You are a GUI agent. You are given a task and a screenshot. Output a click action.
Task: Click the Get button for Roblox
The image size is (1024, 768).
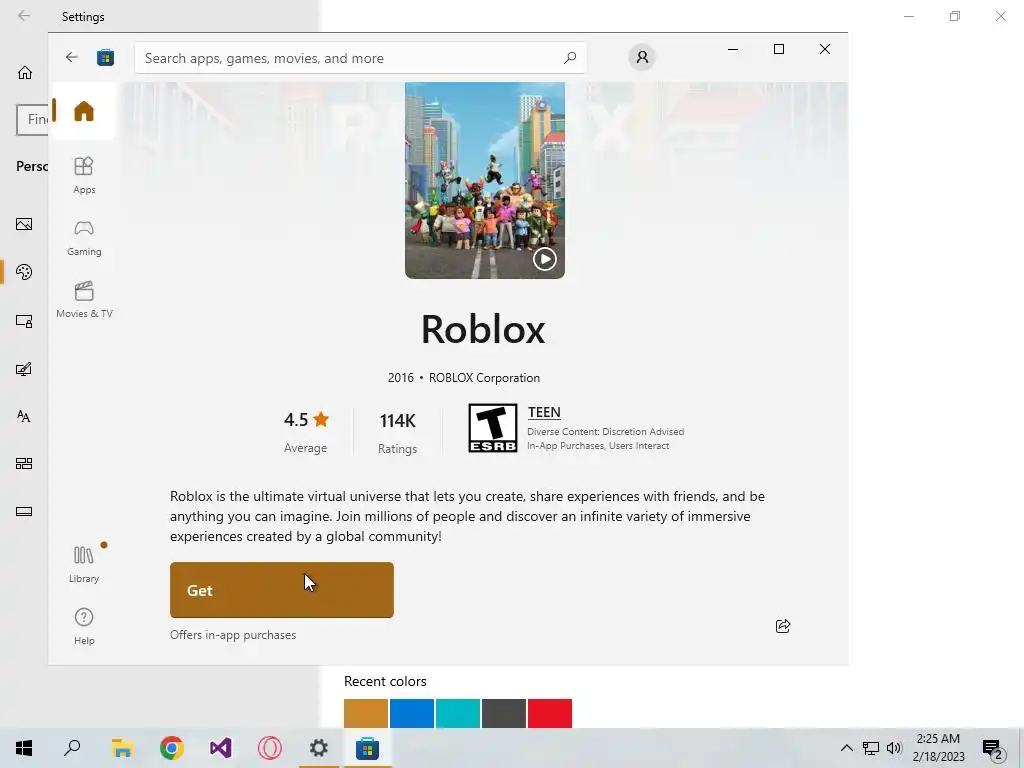pos(281,590)
